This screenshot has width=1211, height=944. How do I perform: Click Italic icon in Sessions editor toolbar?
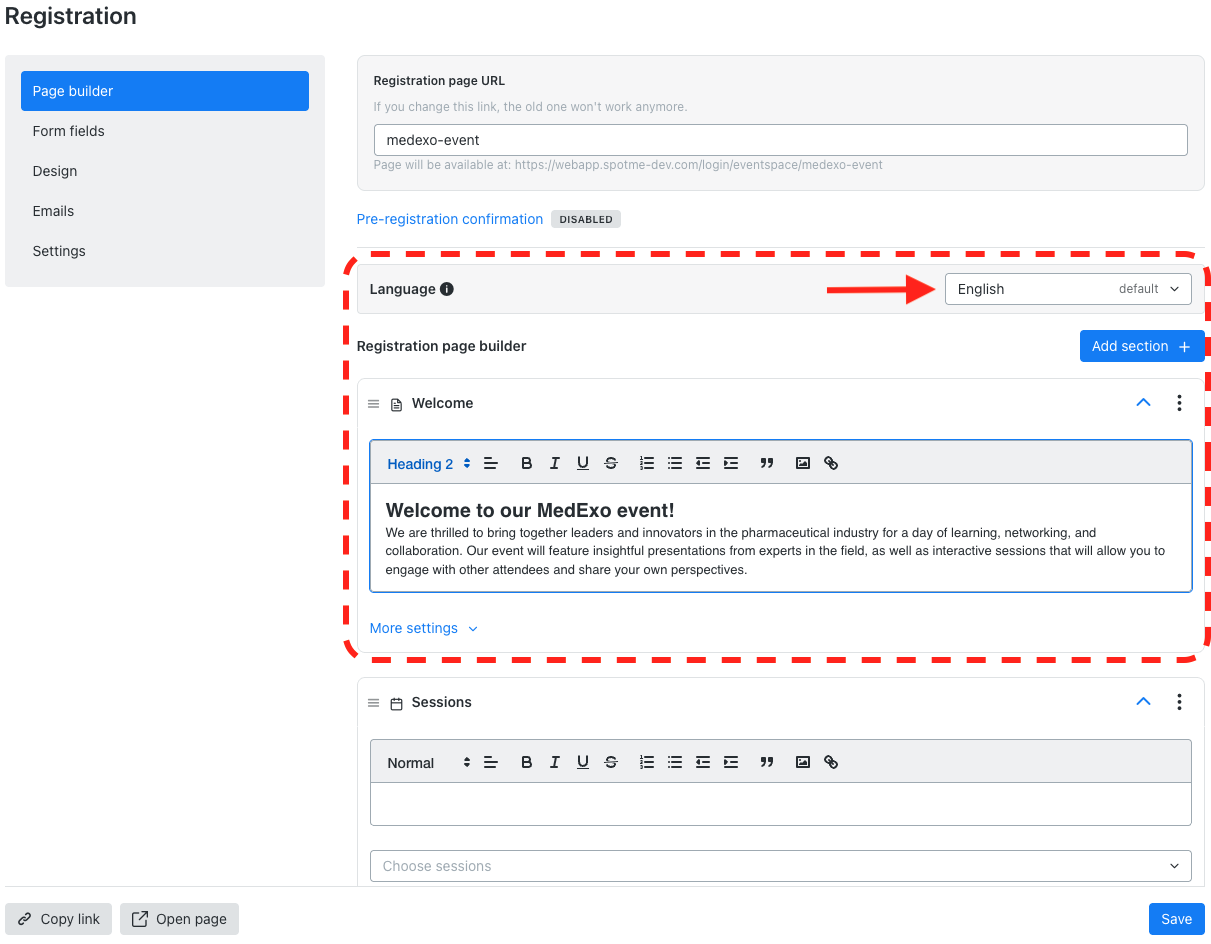555,762
